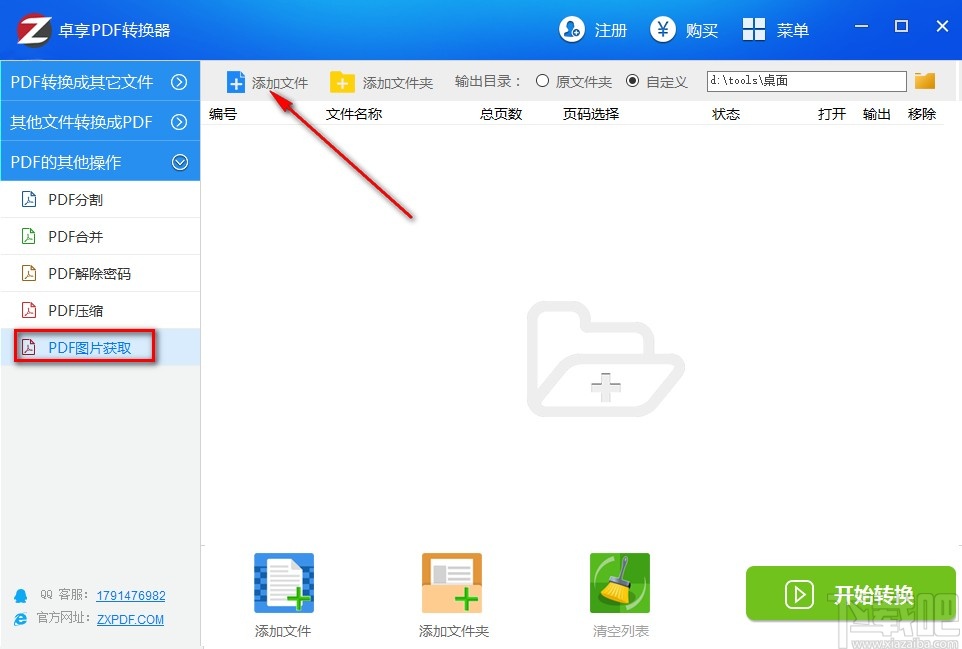Click the browser icon beside 官方网址
This screenshot has height=649, width=962.
pos(20,619)
